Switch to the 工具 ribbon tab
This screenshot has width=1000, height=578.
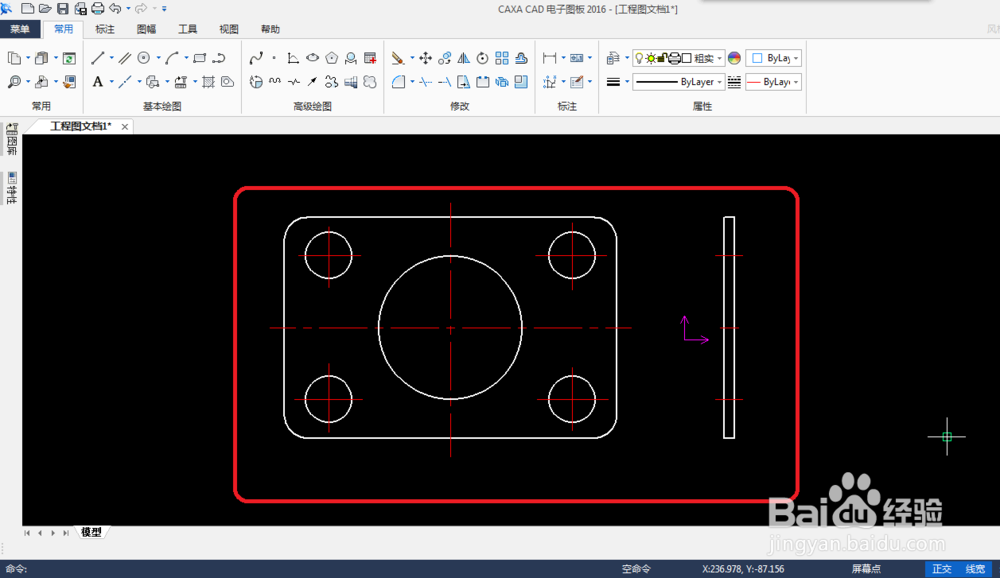(188, 29)
